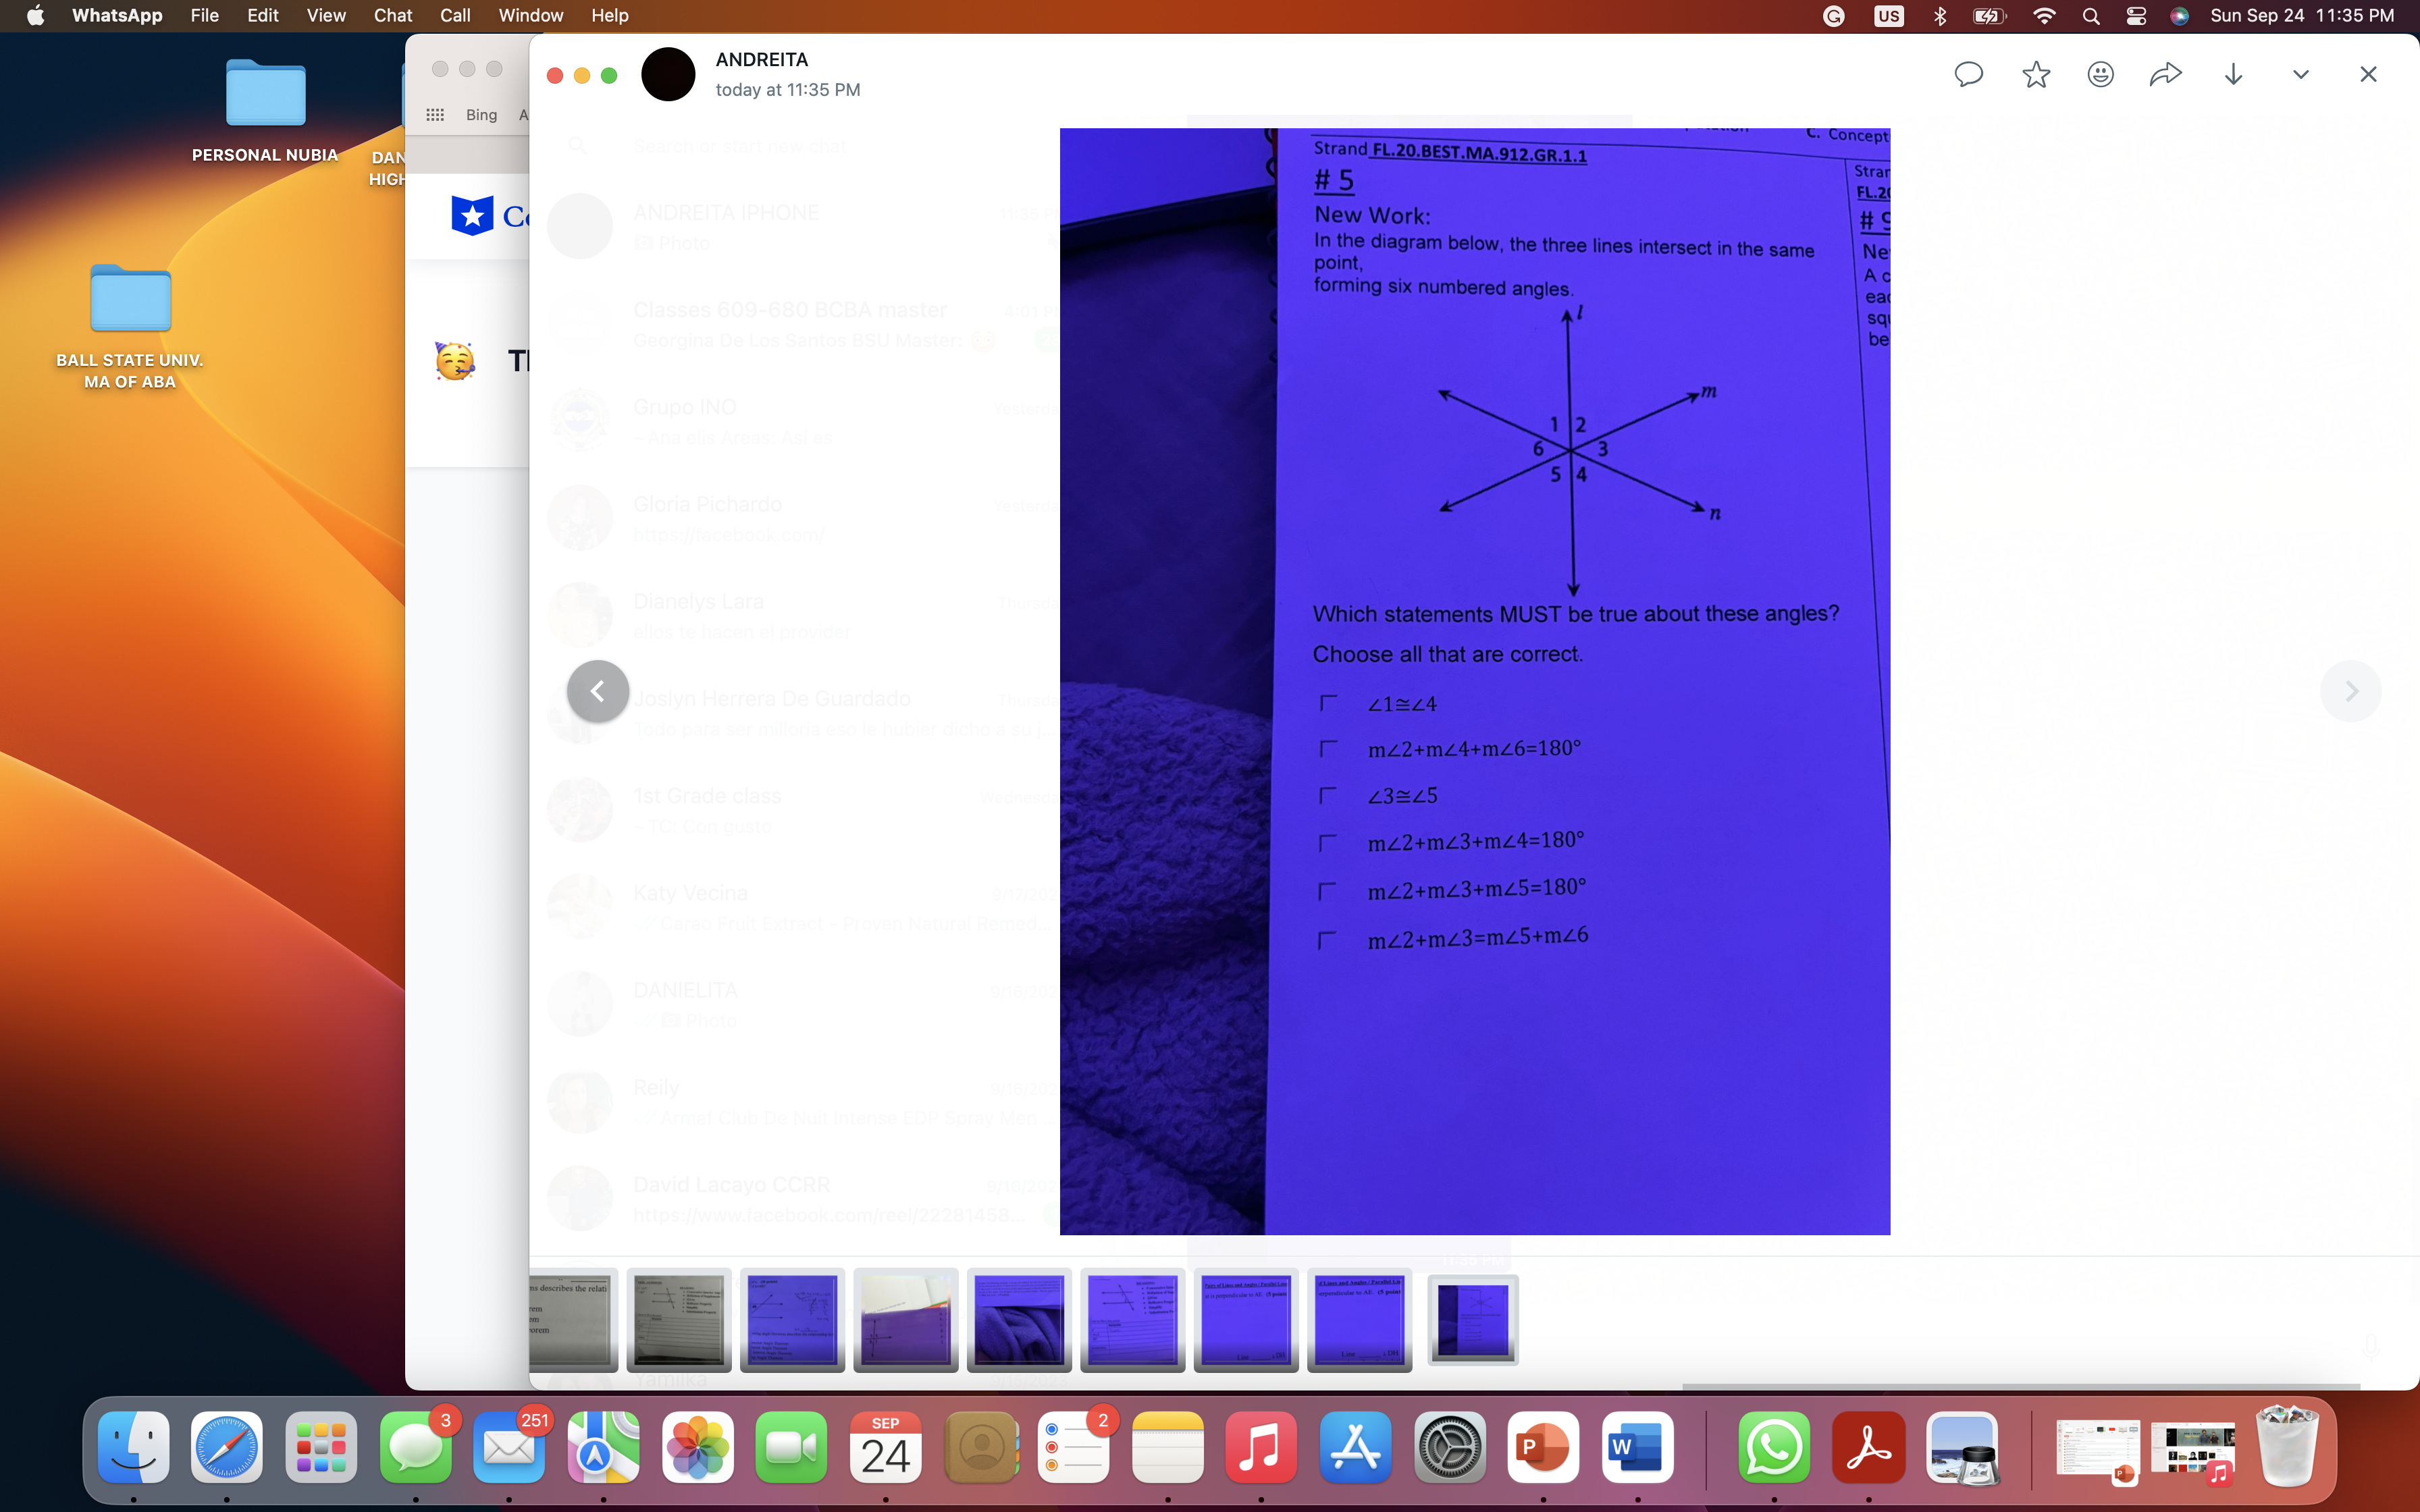Go to the previous photo with the left arrow
The width and height of the screenshot is (2420, 1512).
[x=597, y=691]
